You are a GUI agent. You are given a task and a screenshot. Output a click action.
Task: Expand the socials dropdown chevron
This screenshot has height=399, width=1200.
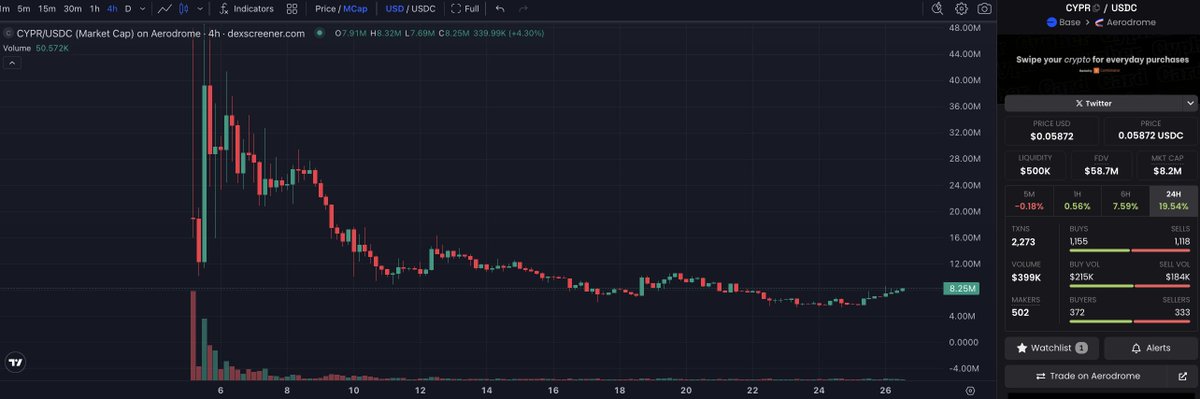(x=1190, y=103)
